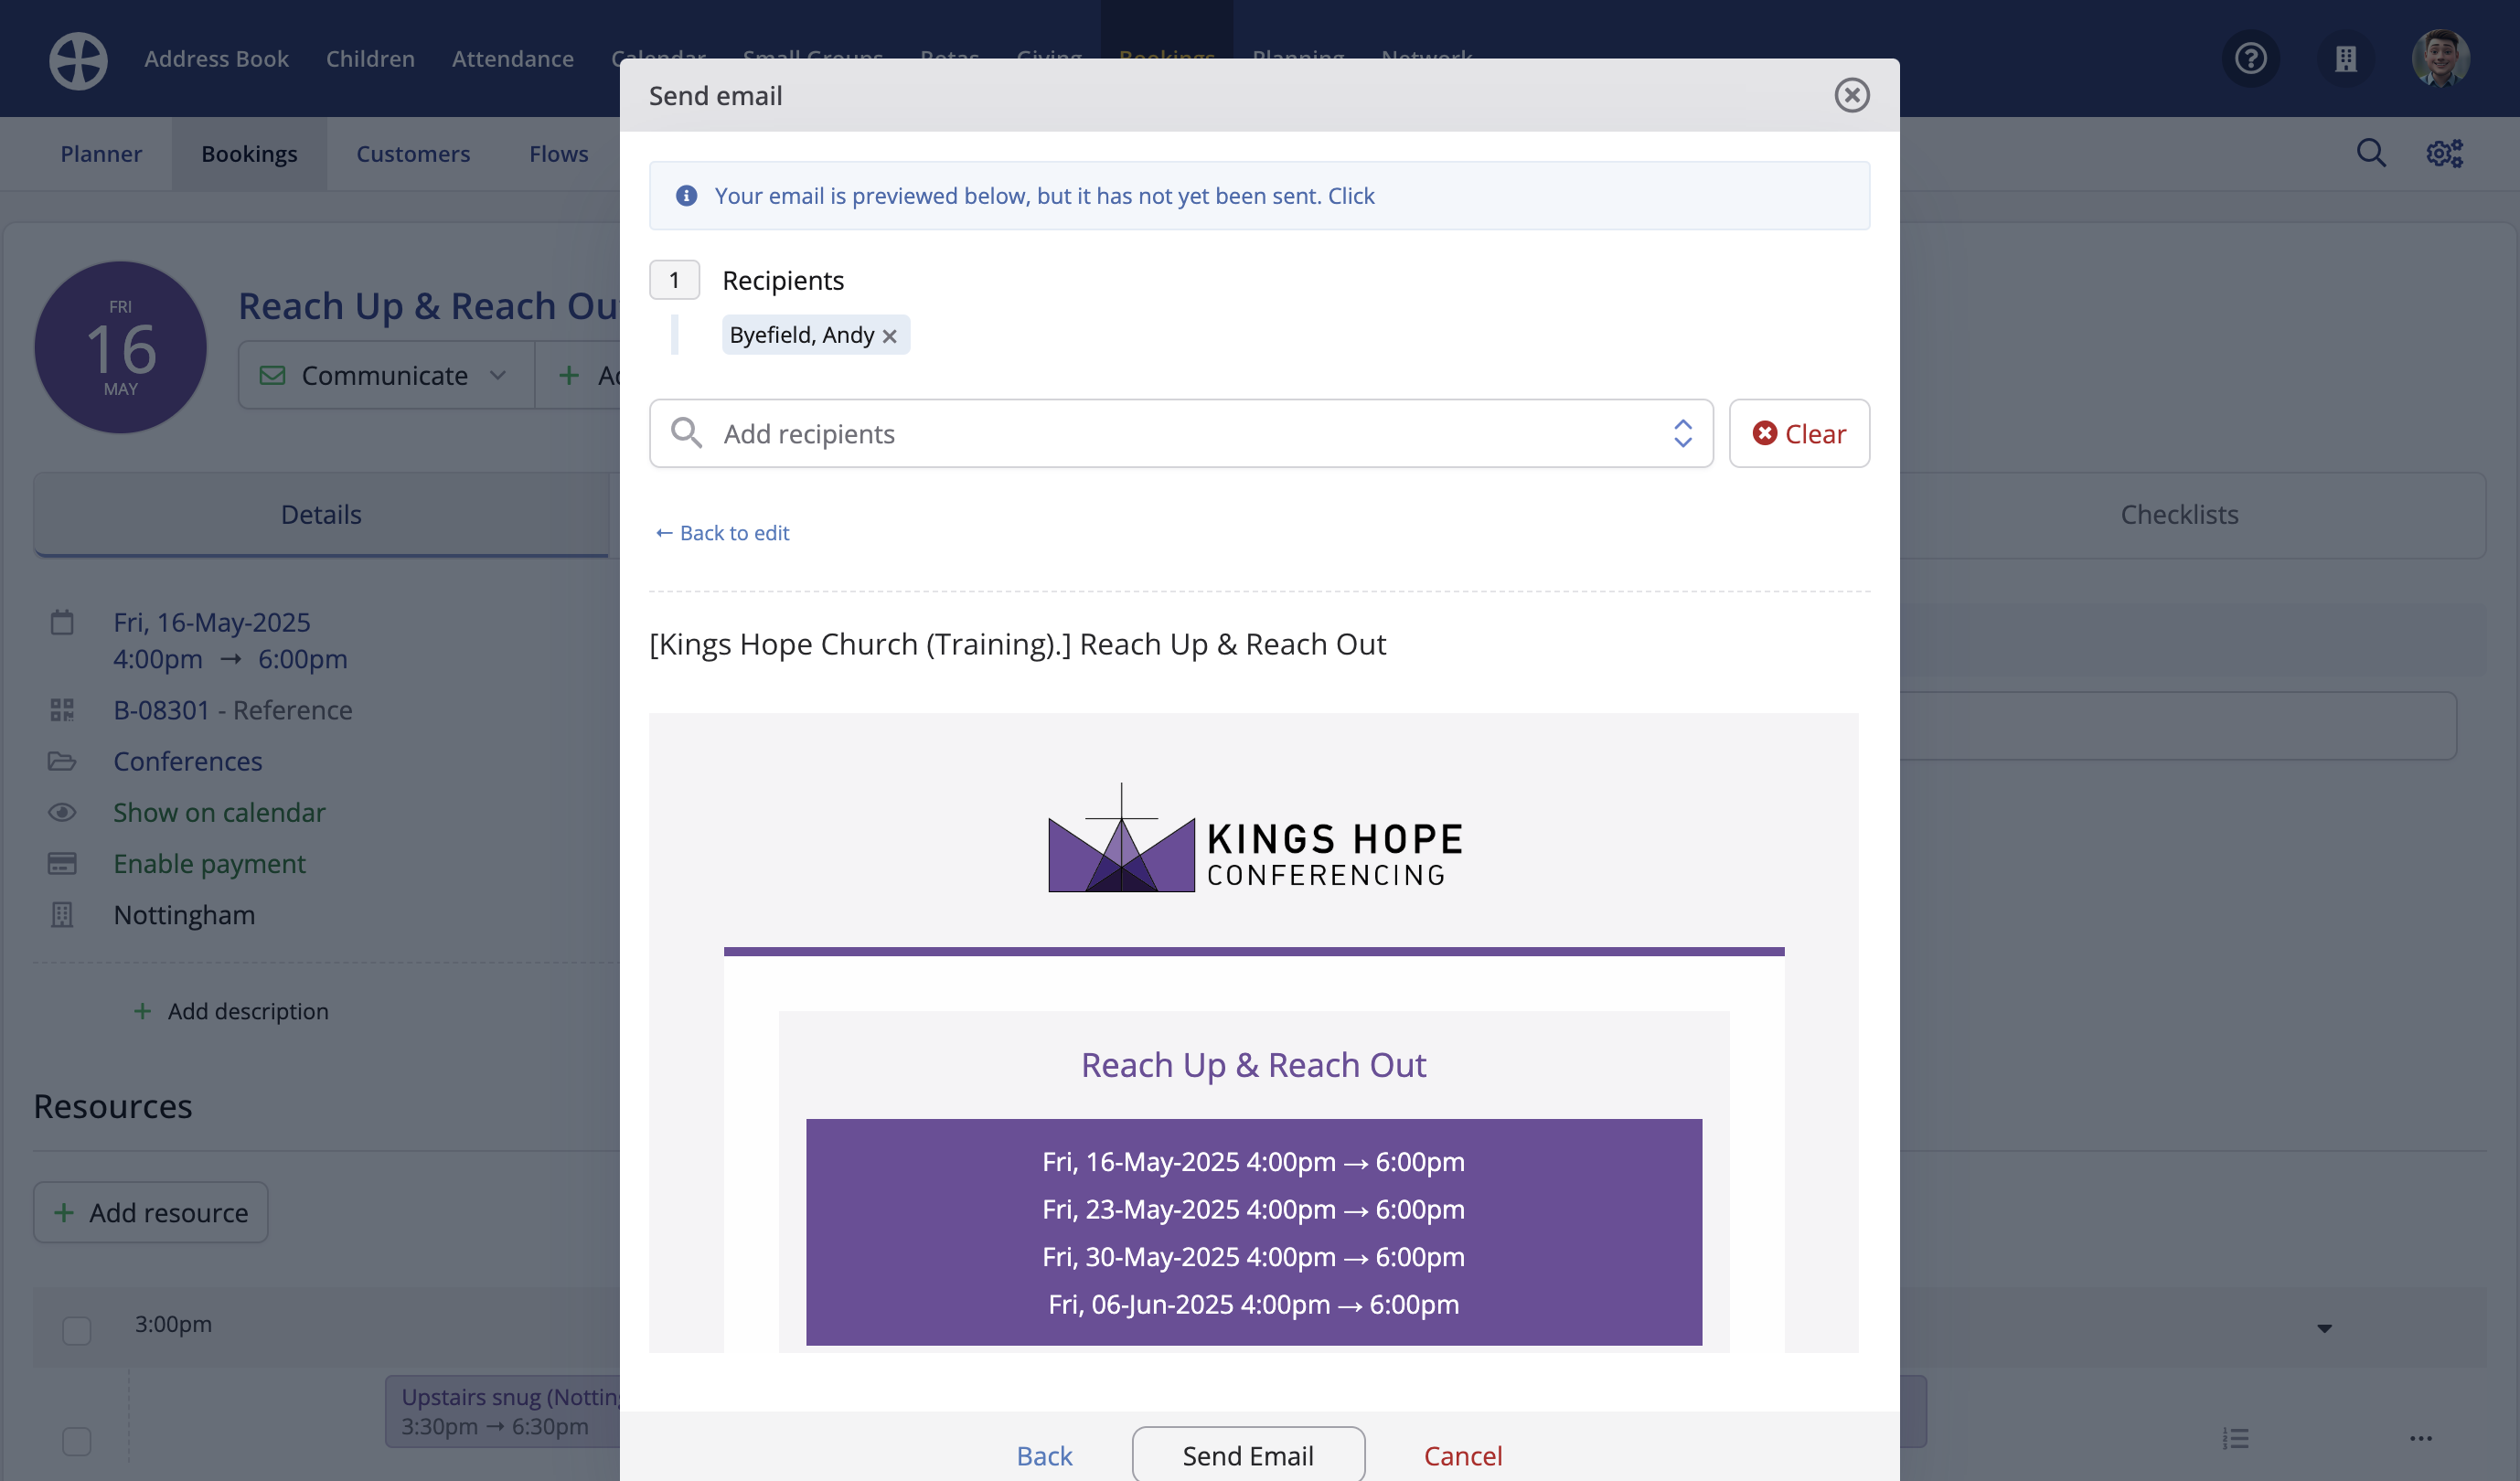This screenshot has width=2520, height=1481.
Task: Click the Add resource button
Action: pyautogui.click(x=151, y=1212)
